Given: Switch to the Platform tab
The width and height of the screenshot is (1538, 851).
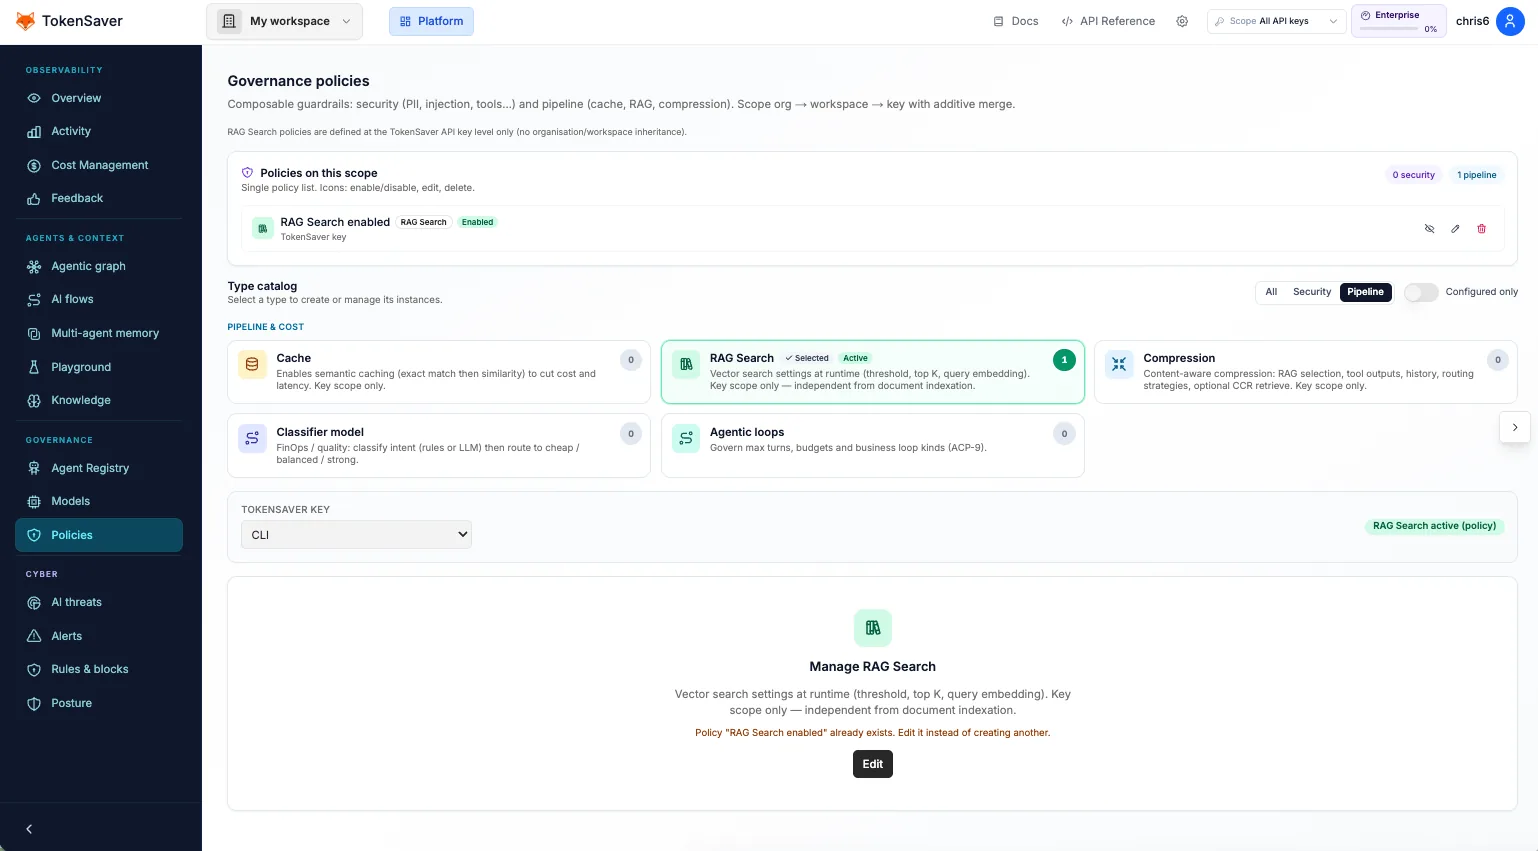Looking at the screenshot, I should (431, 21).
